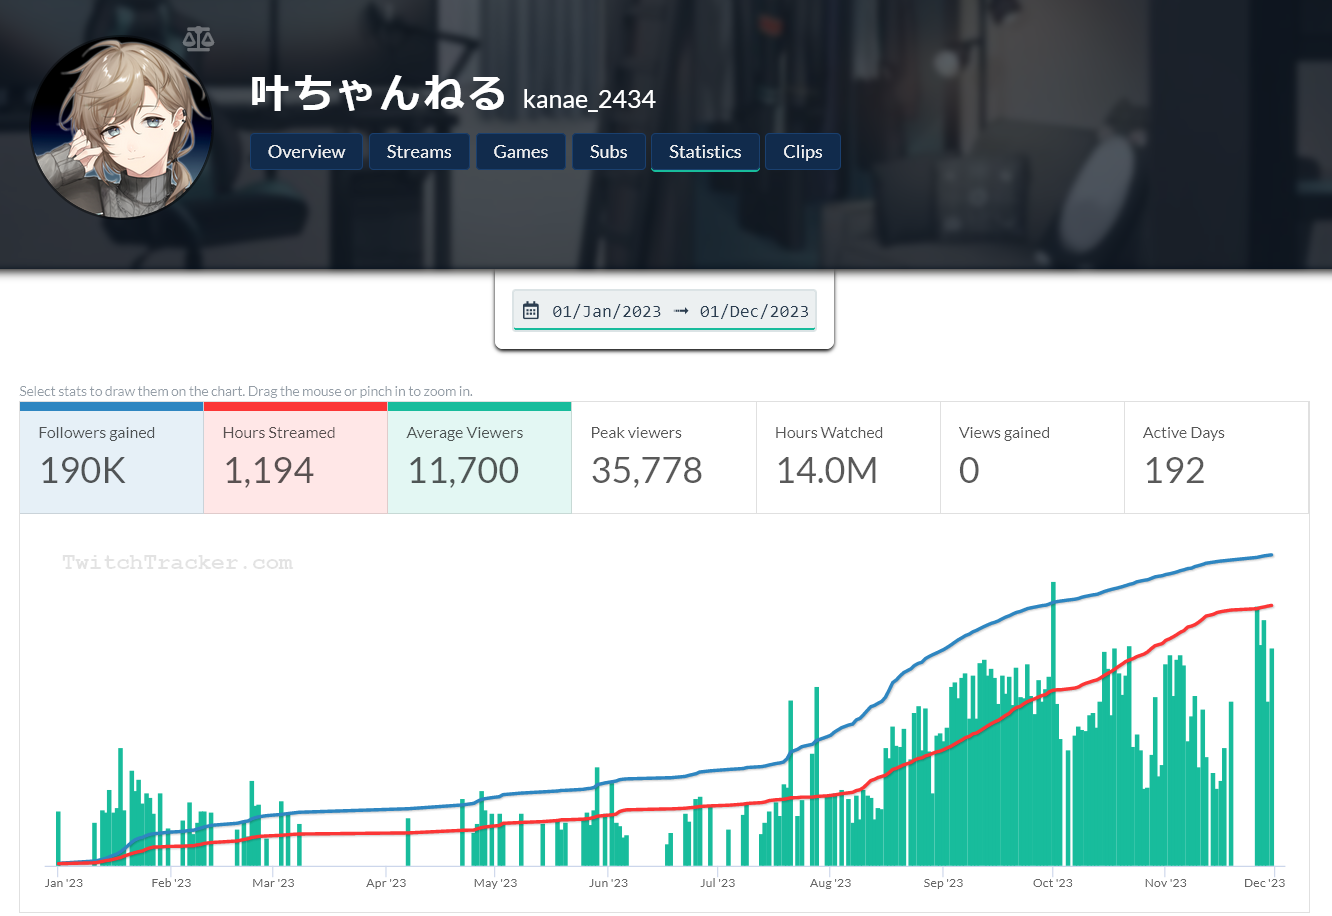This screenshot has height=916, width=1332.
Task: Click the tallest bar near Oct '23
Action: [1053, 720]
